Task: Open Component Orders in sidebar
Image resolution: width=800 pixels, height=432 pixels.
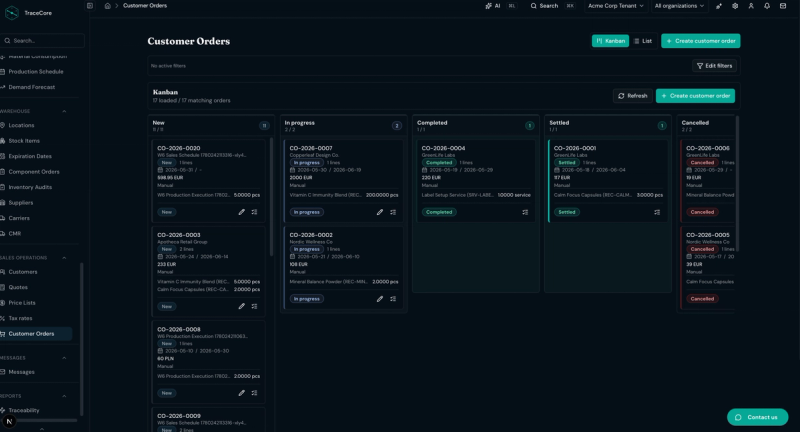Action: click(34, 172)
